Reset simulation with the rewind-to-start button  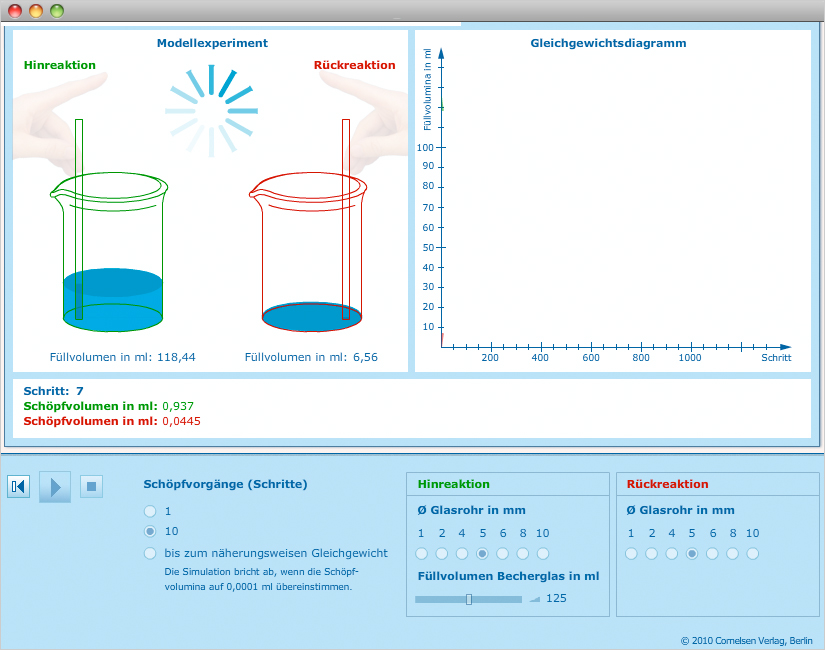[x=19, y=487]
